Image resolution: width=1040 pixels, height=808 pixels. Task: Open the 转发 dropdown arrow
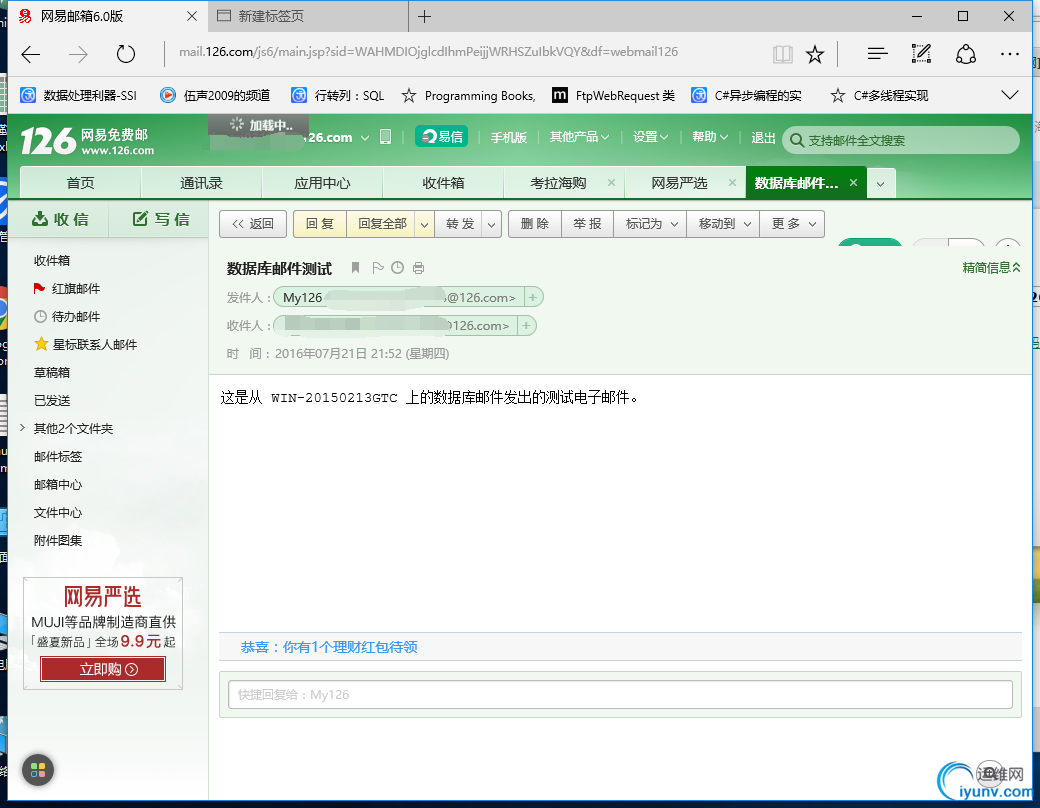[493, 223]
